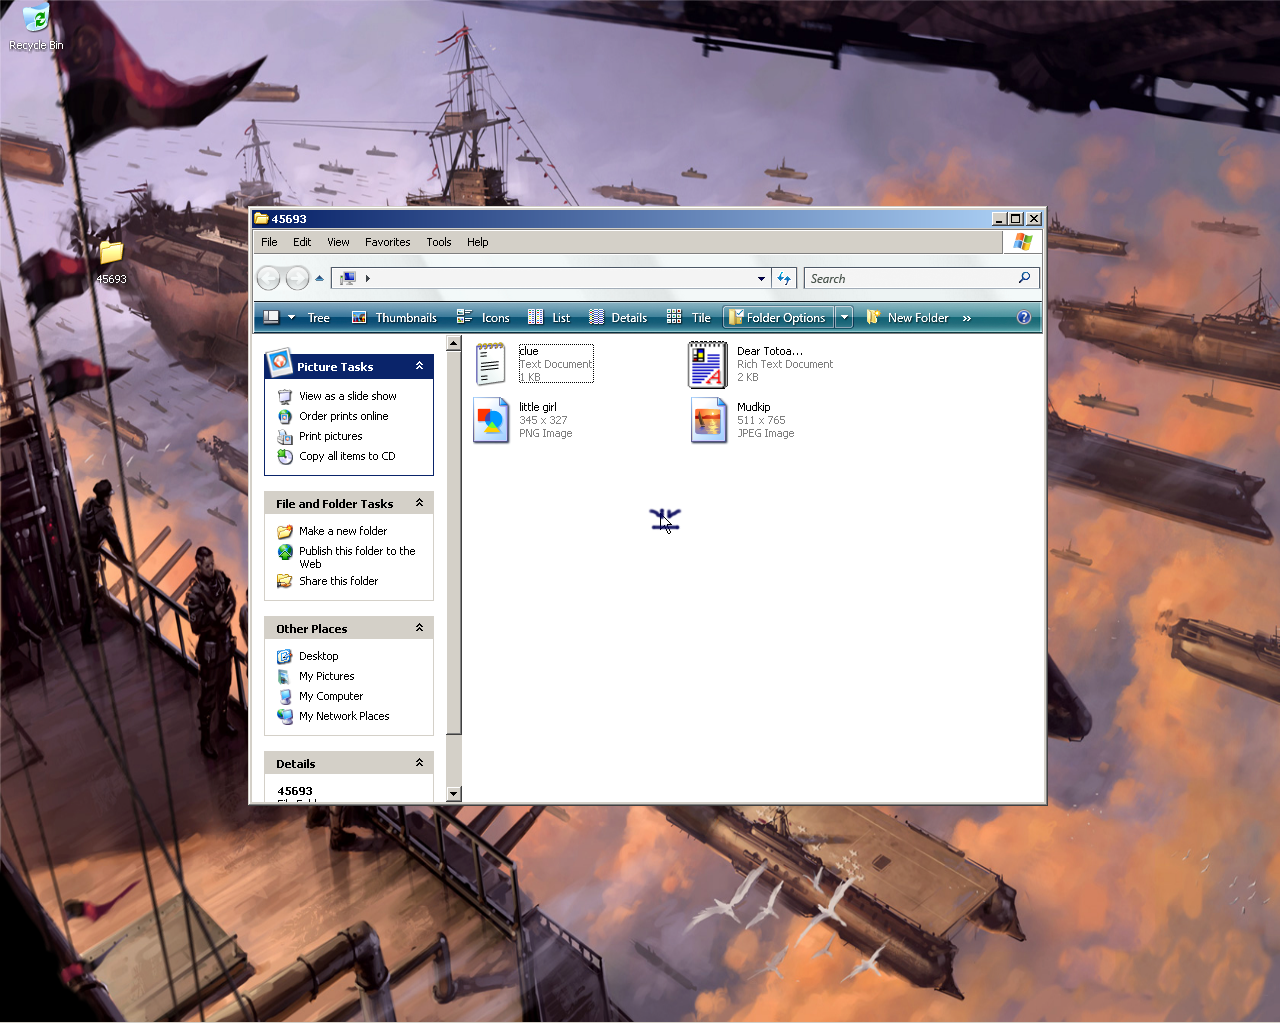1280x1024 pixels.
Task: Click inside the Search input field
Action: 910,279
